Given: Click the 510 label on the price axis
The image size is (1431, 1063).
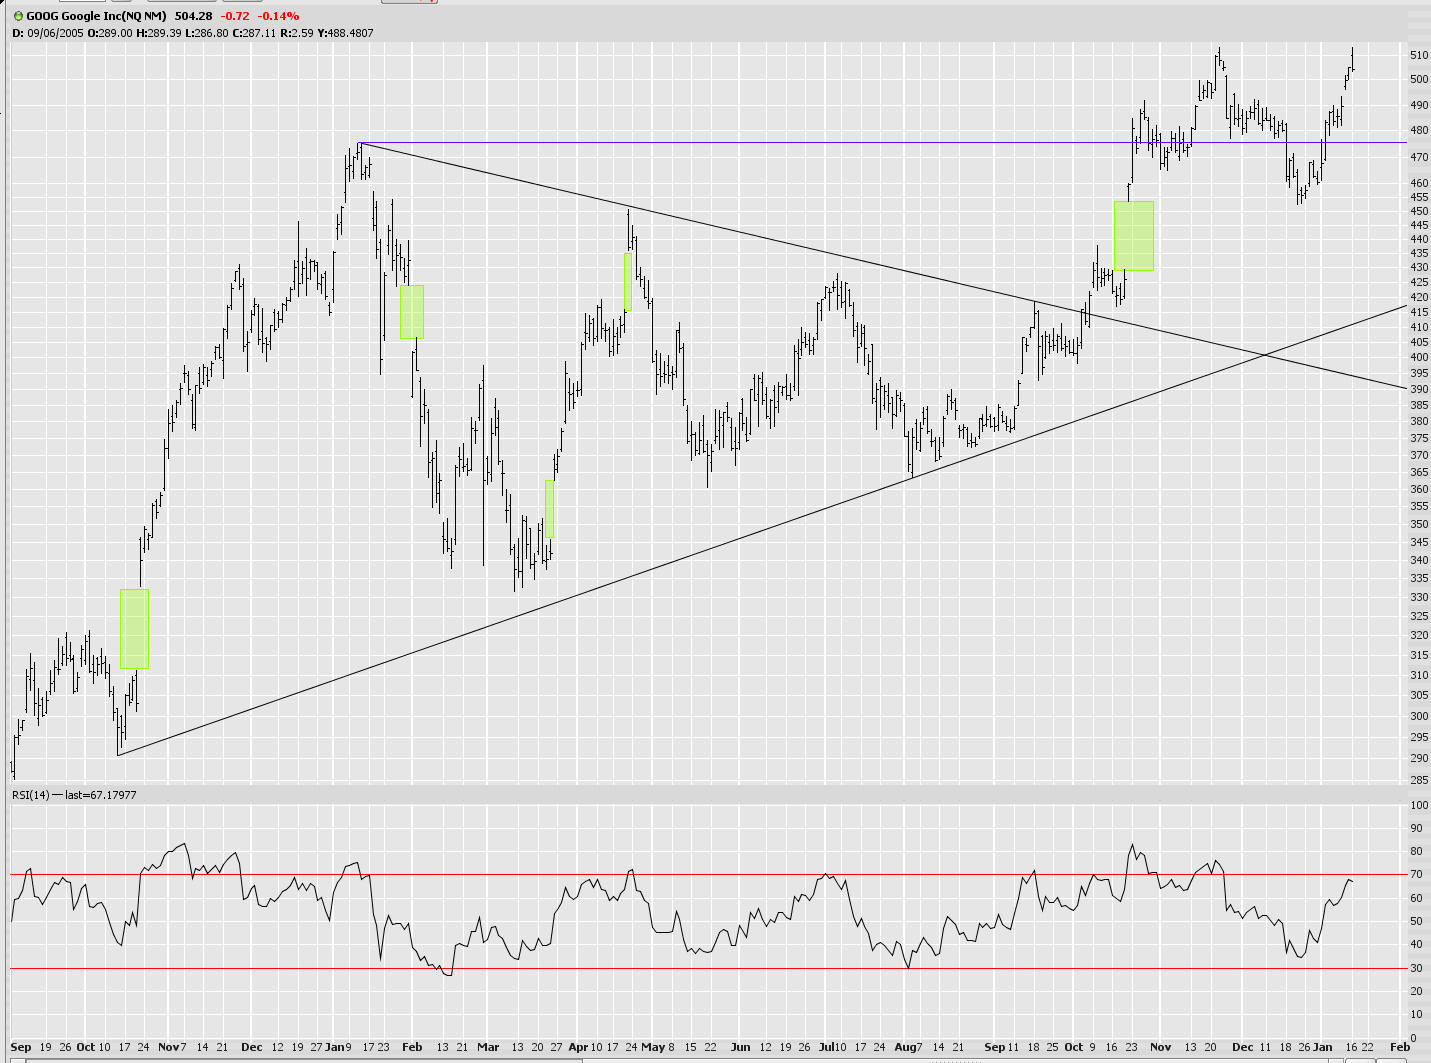Looking at the screenshot, I should point(1419,55).
